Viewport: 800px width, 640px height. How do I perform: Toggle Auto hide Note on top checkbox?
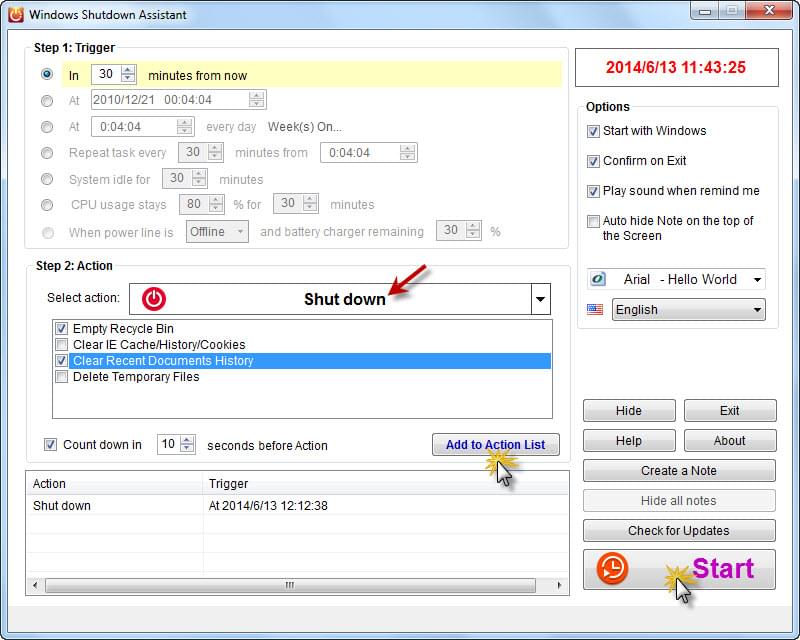tap(594, 221)
